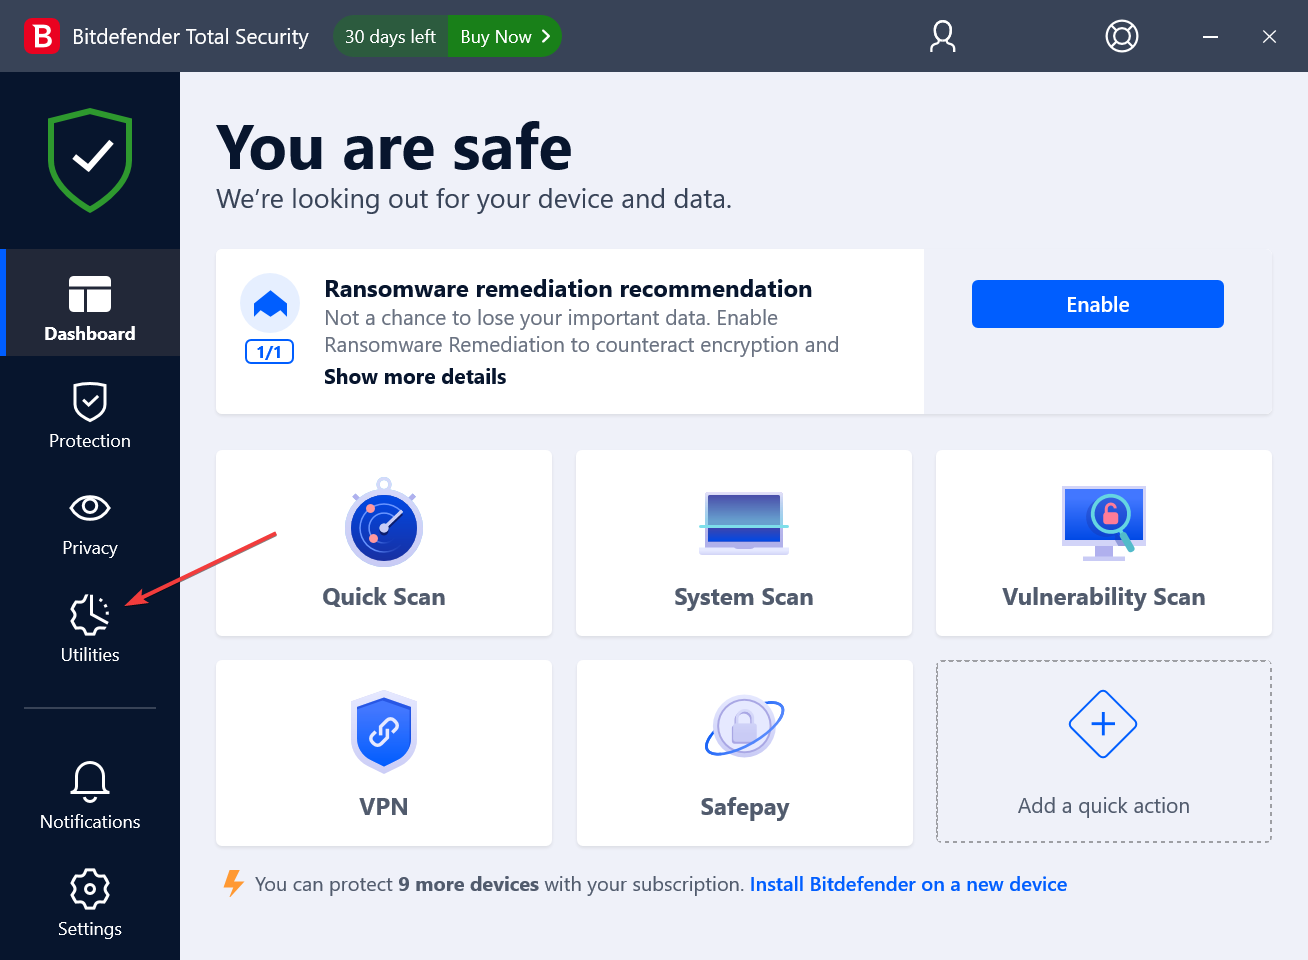
Task: Click the 30 days left label
Action: pyautogui.click(x=390, y=36)
